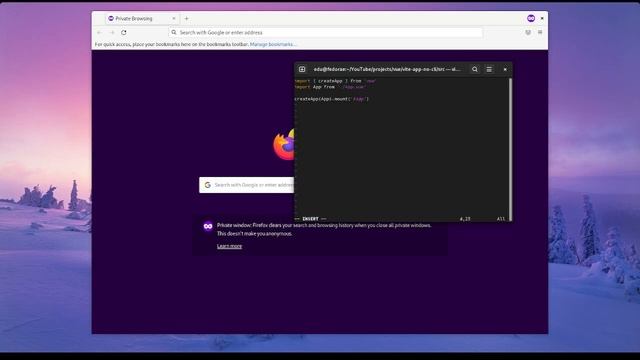Image resolution: width=640 pixels, height=360 pixels.
Task: Open the Firefox application menu
Action: [x=540, y=32]
